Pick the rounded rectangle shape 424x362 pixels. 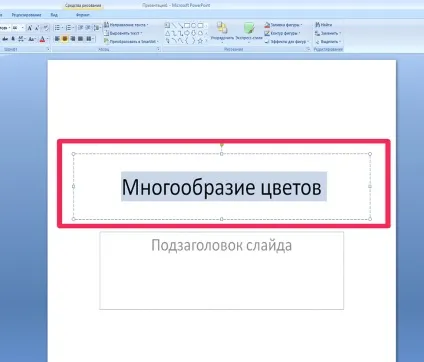point(200,25)
